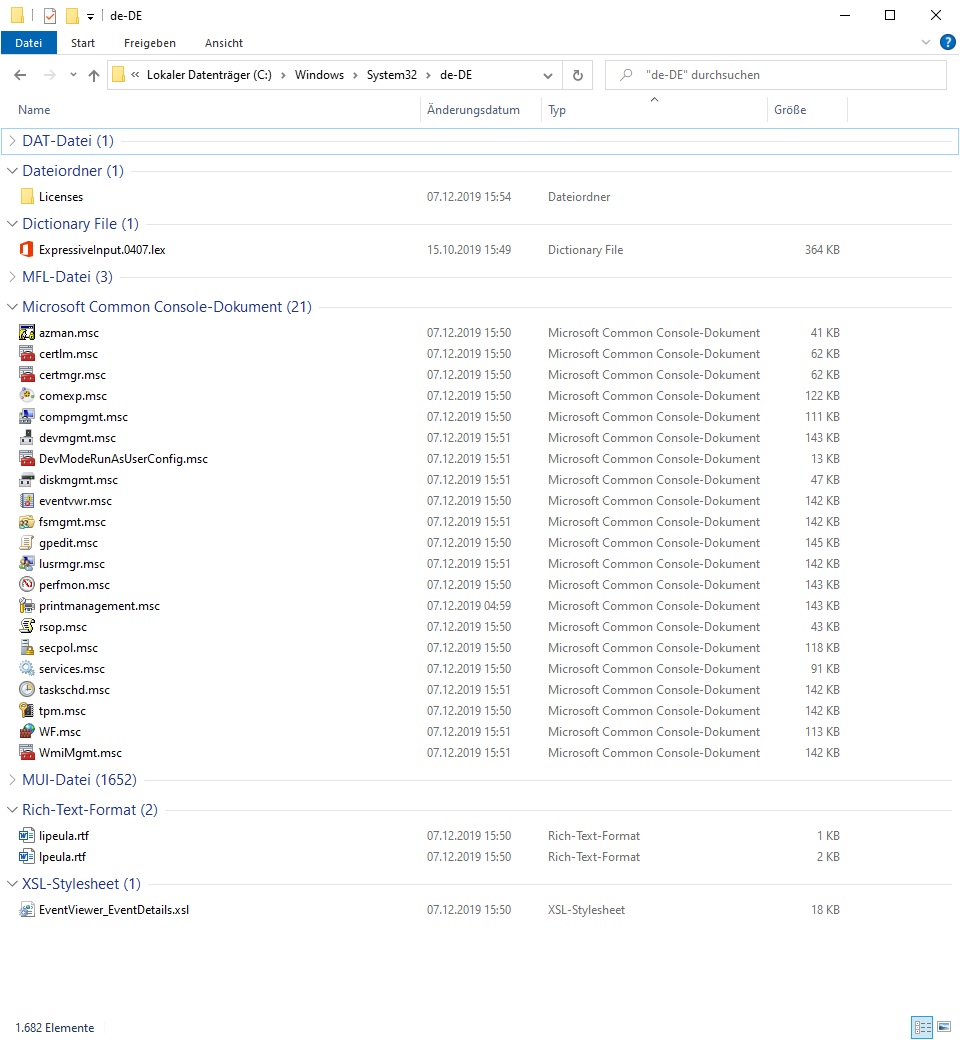Click the lpeula.rtf Word icon
Image resolution: width=960 pixels, height=1040 pixels.
[27, 857]
